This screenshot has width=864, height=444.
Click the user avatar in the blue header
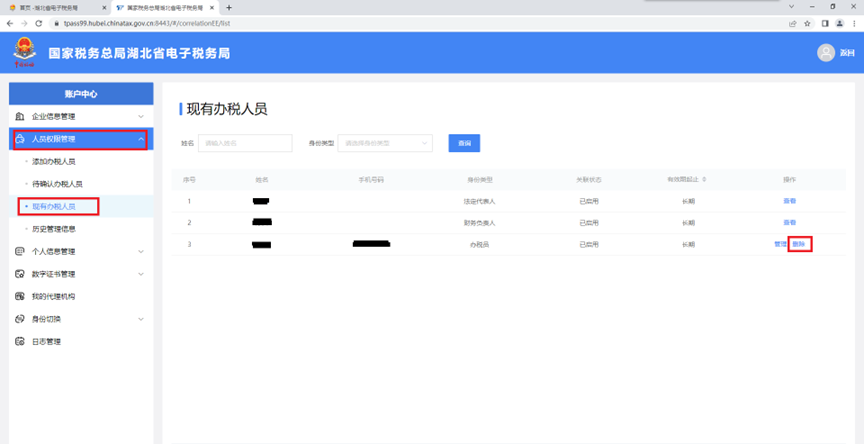(826, 53)
